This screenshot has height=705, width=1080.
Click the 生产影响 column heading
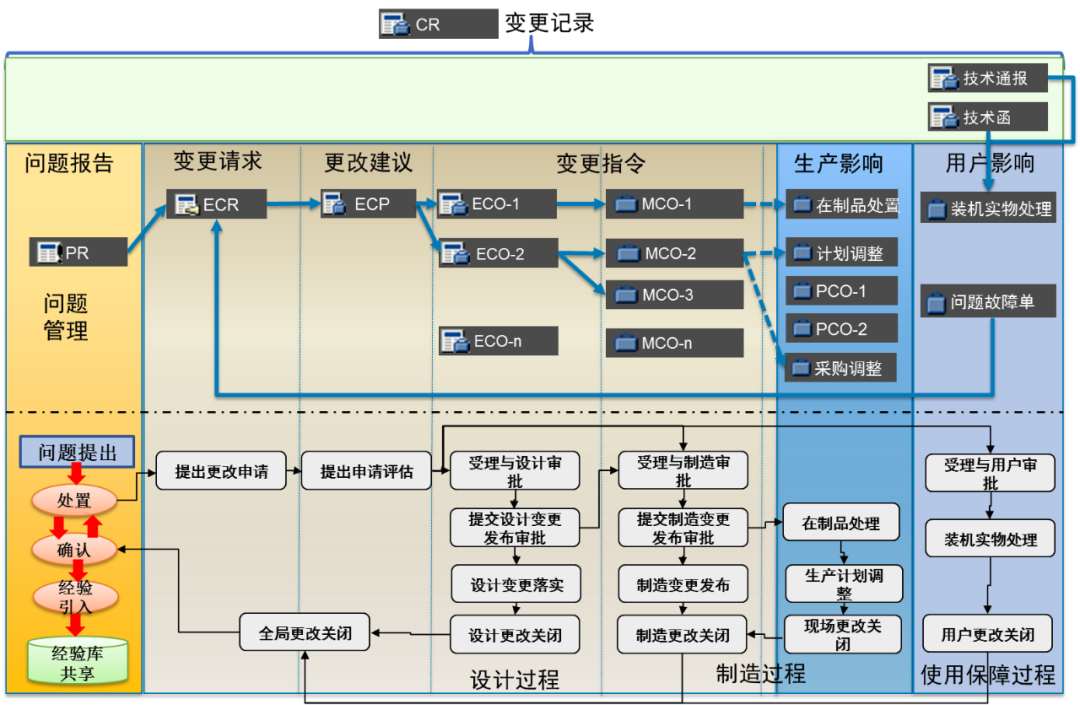coord(838,164)
